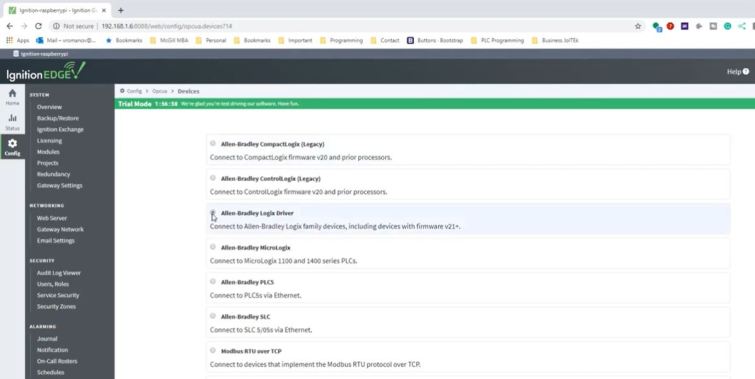Viewport: 755px width, 379px height.
Task: Open the Status section chart icon
Action: pyautogui.click(x=13, y=122)
